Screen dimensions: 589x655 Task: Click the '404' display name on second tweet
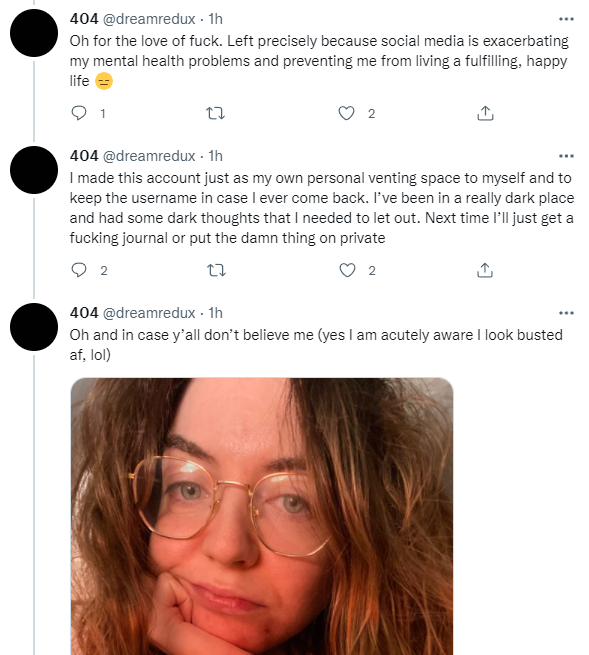[84, 156]
